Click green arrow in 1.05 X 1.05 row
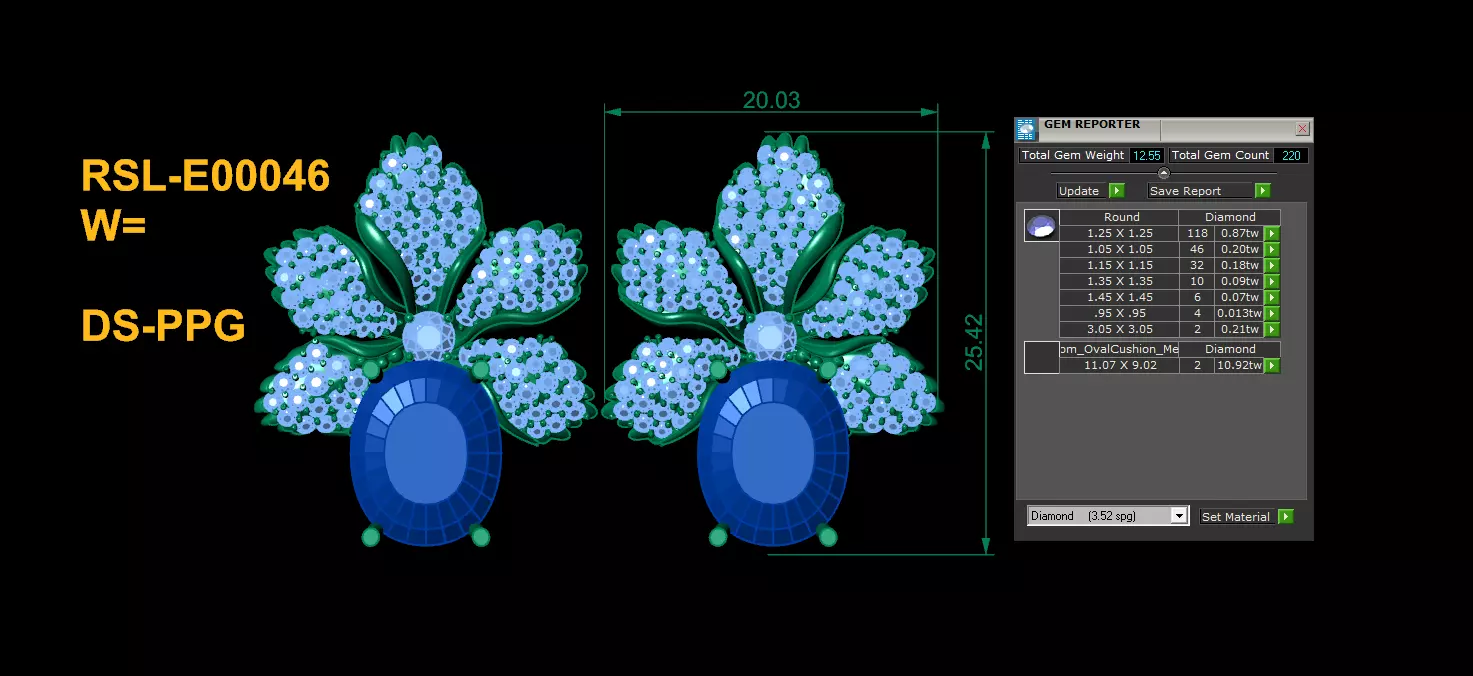Image resolution: width=1473 pixels, height=676 pixels. click(1272, 249)
